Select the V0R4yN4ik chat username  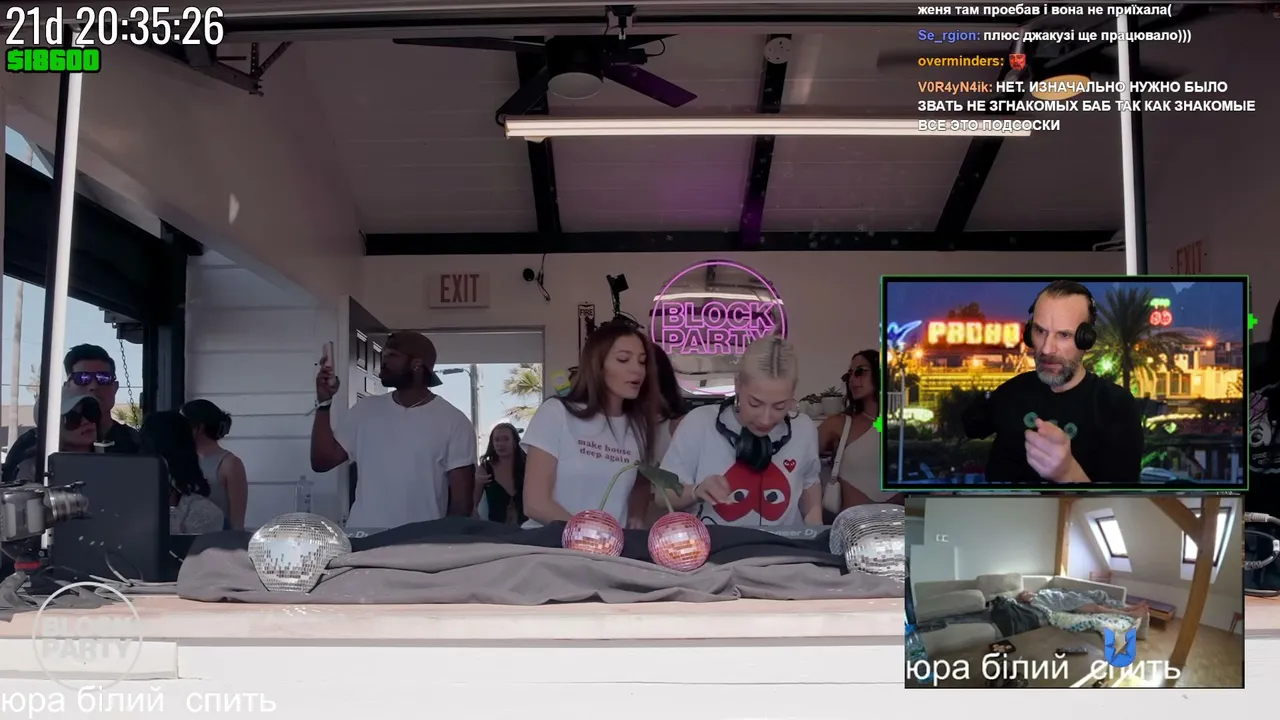[955, 87]
